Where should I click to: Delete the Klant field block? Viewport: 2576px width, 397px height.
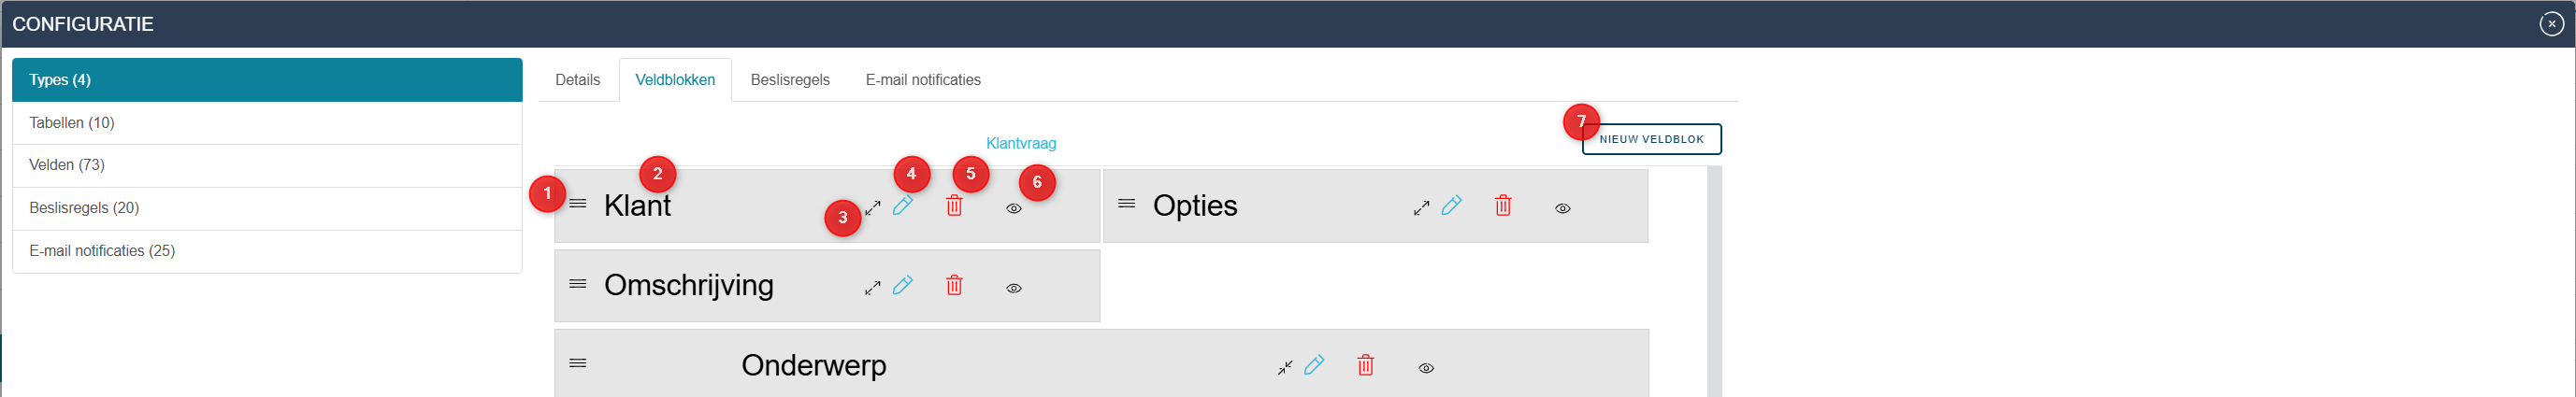(x=954, y=205)
